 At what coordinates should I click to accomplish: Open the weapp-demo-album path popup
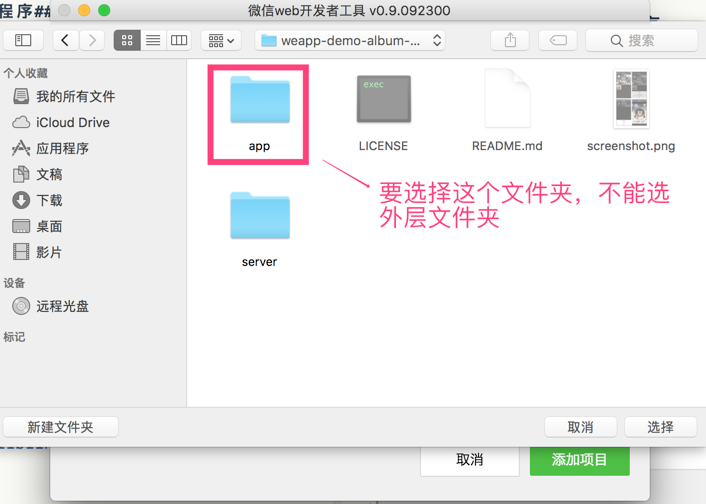(350, 41)
